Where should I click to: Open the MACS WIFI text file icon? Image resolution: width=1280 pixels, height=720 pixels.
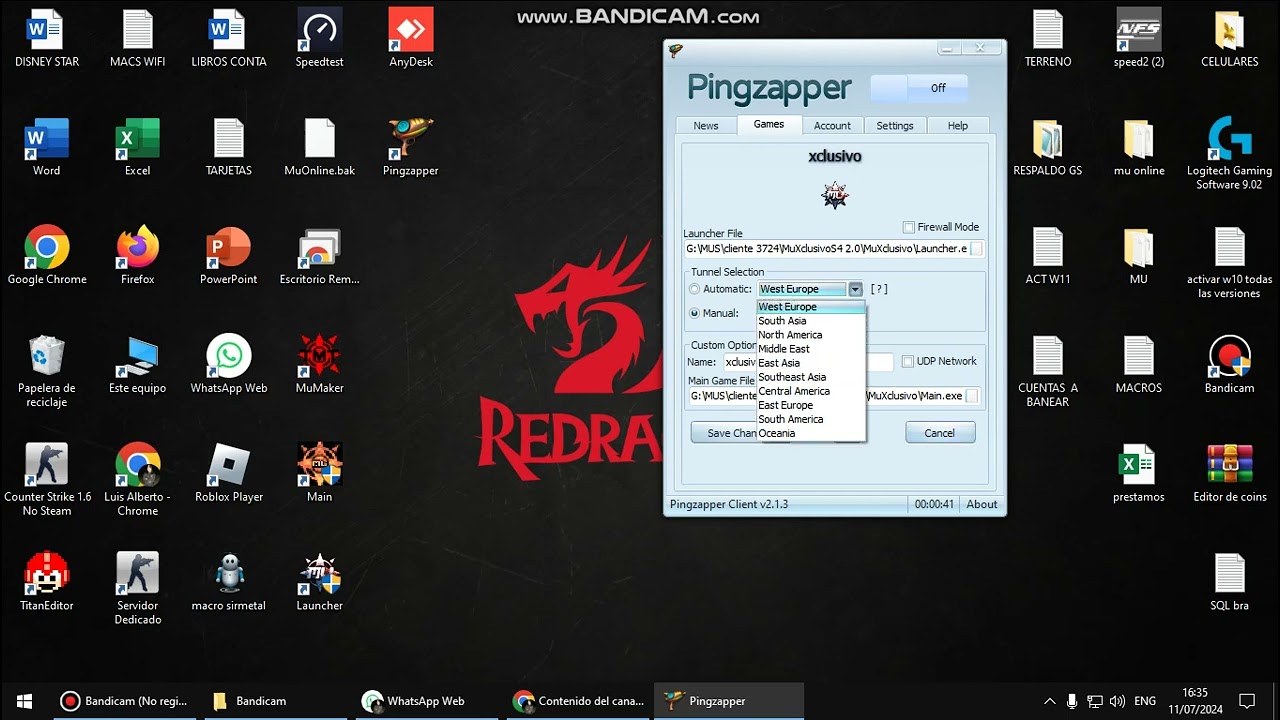tap(137, 38)
